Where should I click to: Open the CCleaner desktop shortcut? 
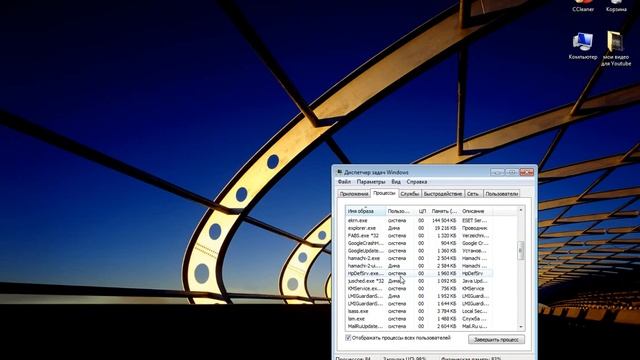[x=583, y=6]
